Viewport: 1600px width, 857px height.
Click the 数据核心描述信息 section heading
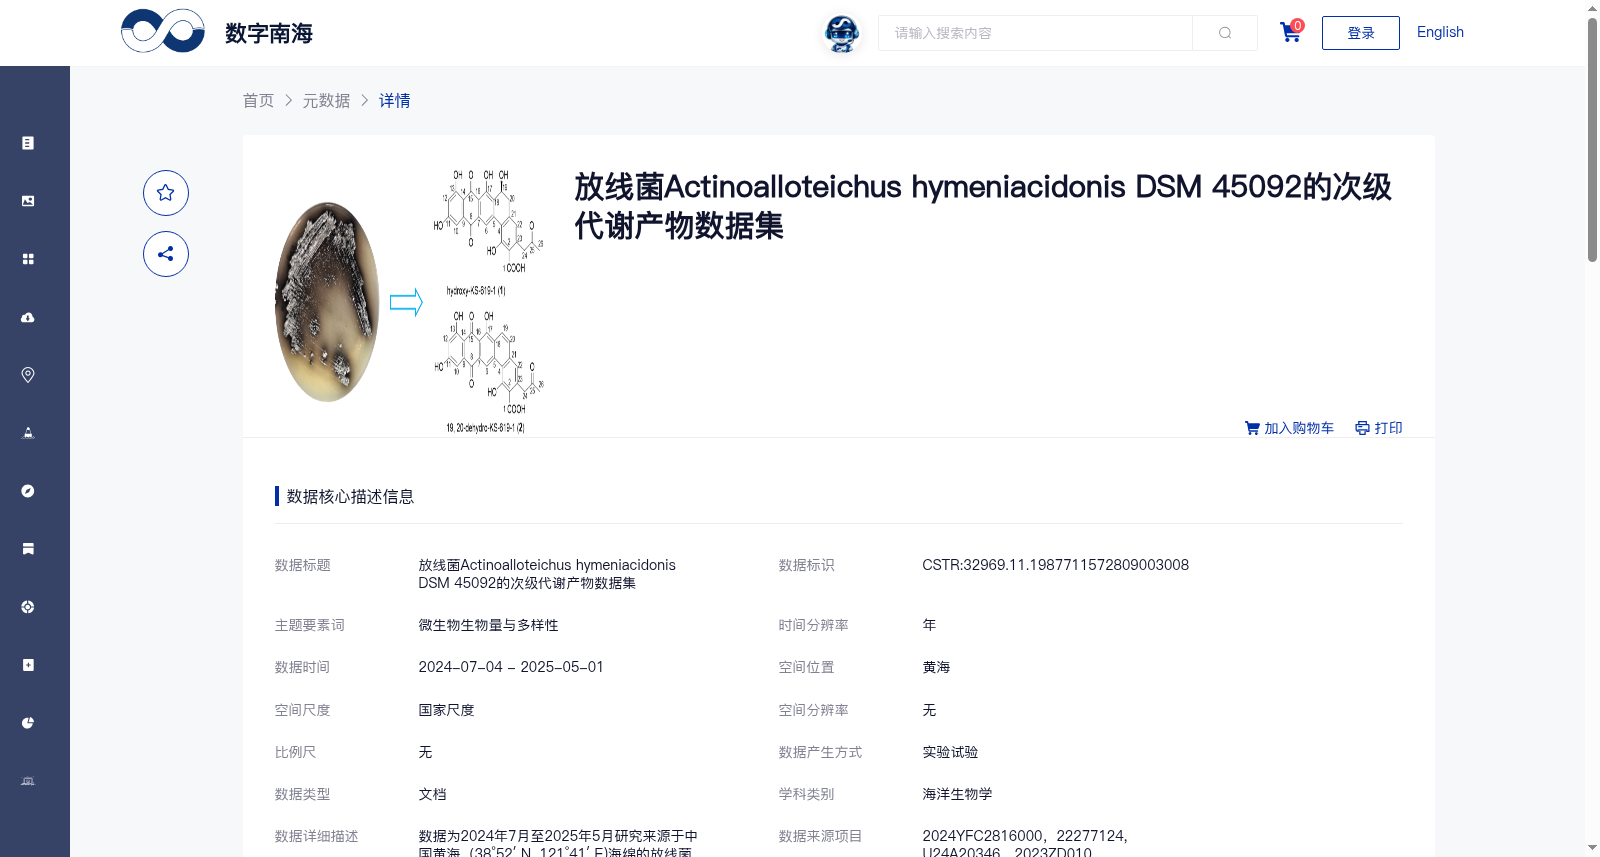point(350,496)
